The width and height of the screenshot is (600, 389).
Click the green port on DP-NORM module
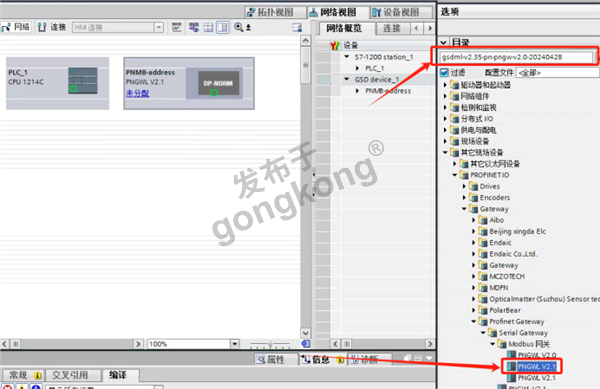point(214,93)
